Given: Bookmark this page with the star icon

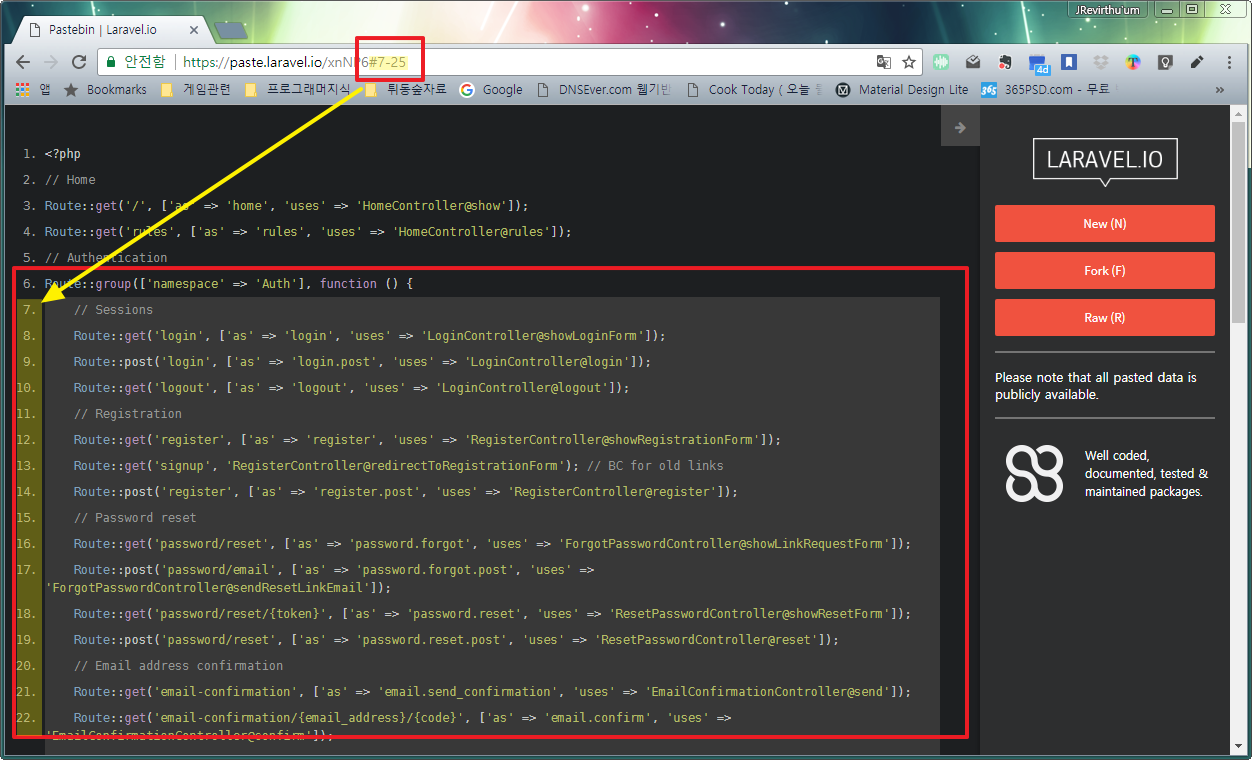Looking at the screenshot, I should pyautogui.click(x=909, y=62).
